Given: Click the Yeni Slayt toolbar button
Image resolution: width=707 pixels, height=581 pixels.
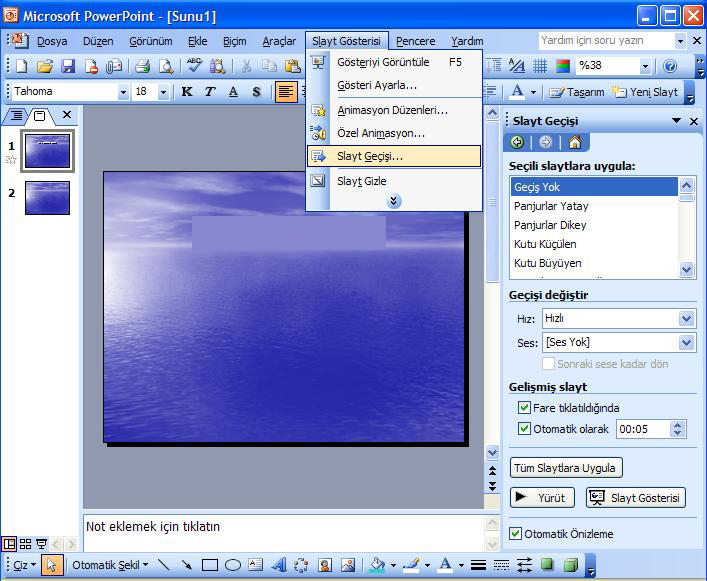Looking at the screenshot, I should [x=645, y=92].
